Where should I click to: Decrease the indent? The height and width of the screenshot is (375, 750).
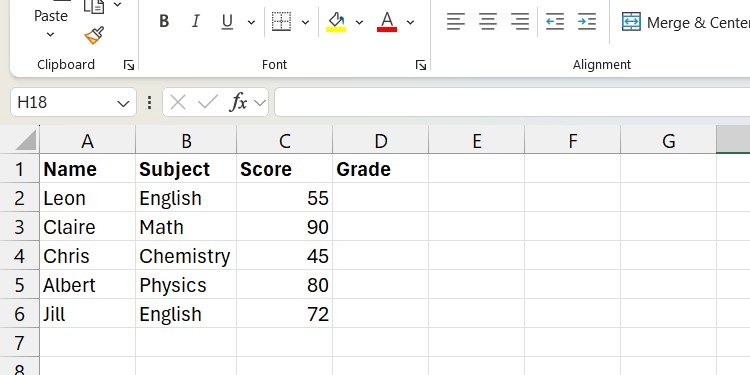pyautogui.click(x=555, y=22)
